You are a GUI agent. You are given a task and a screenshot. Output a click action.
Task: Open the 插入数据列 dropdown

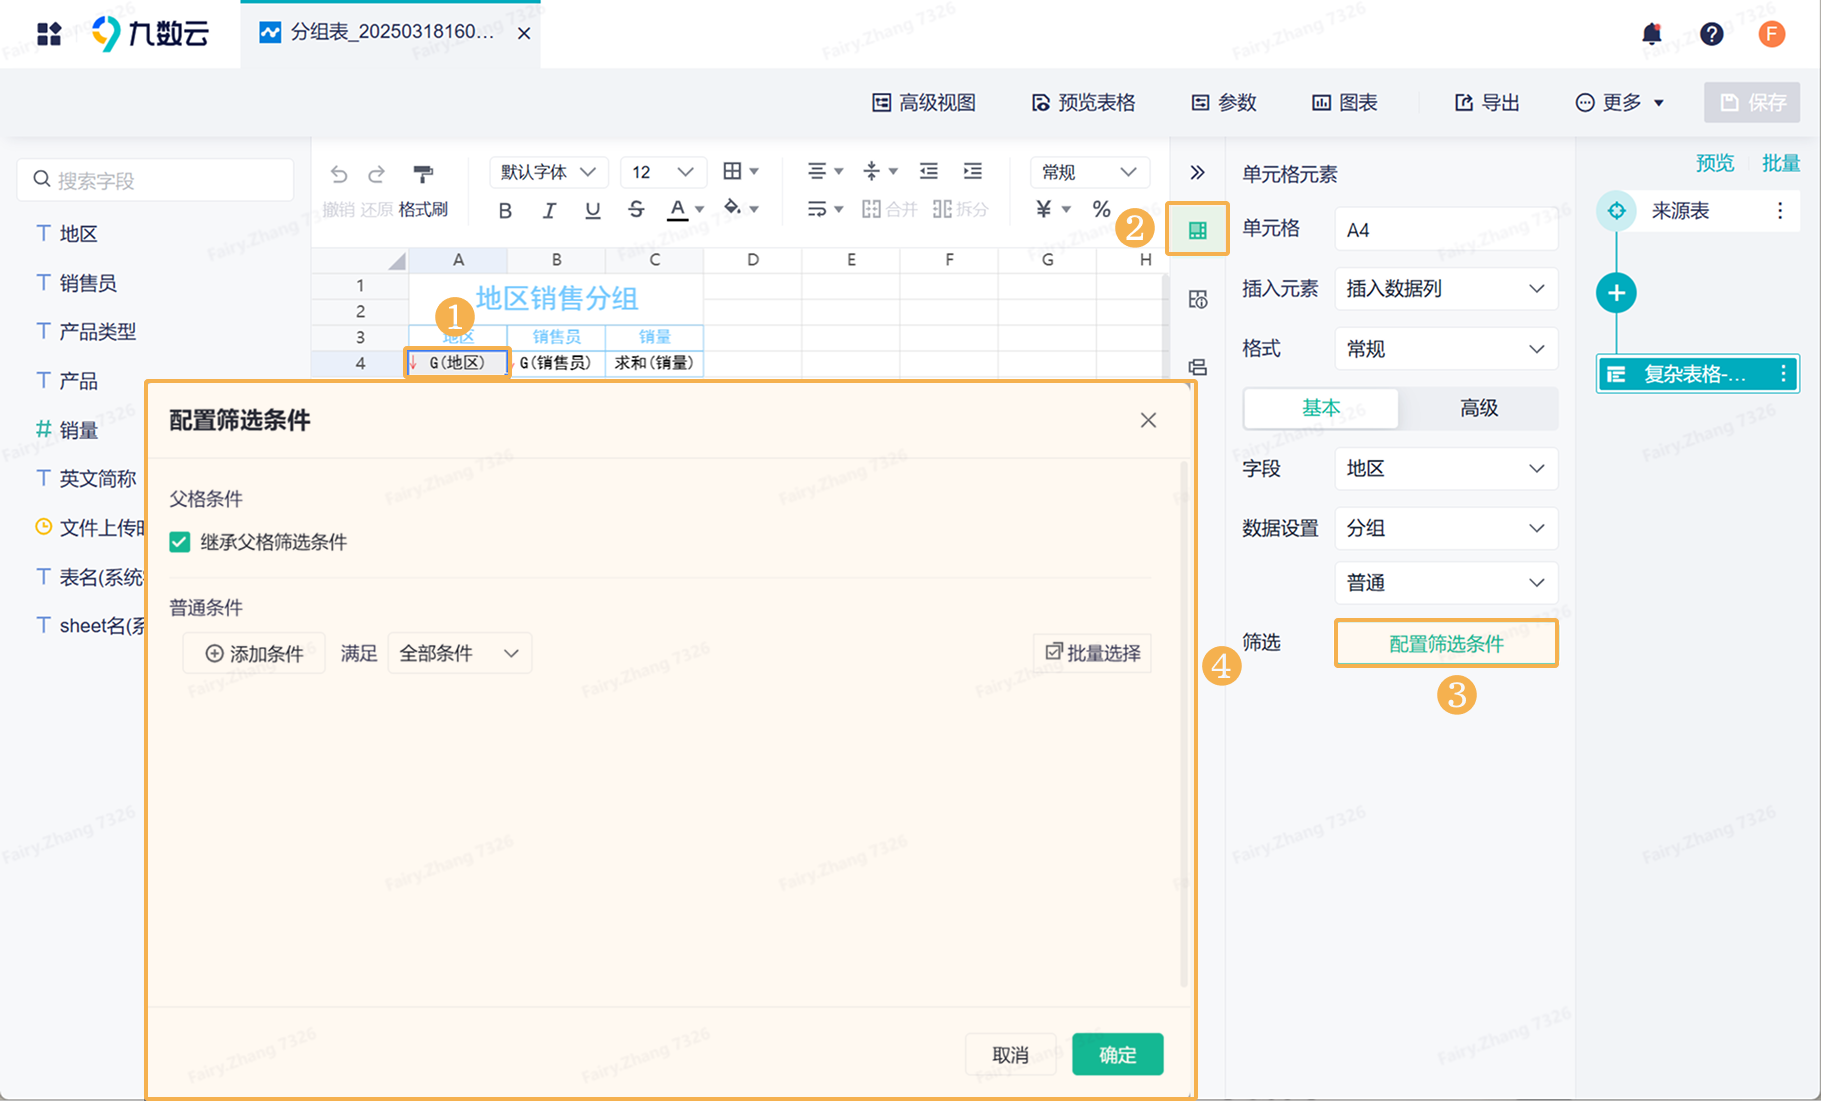pos(1446,289)
